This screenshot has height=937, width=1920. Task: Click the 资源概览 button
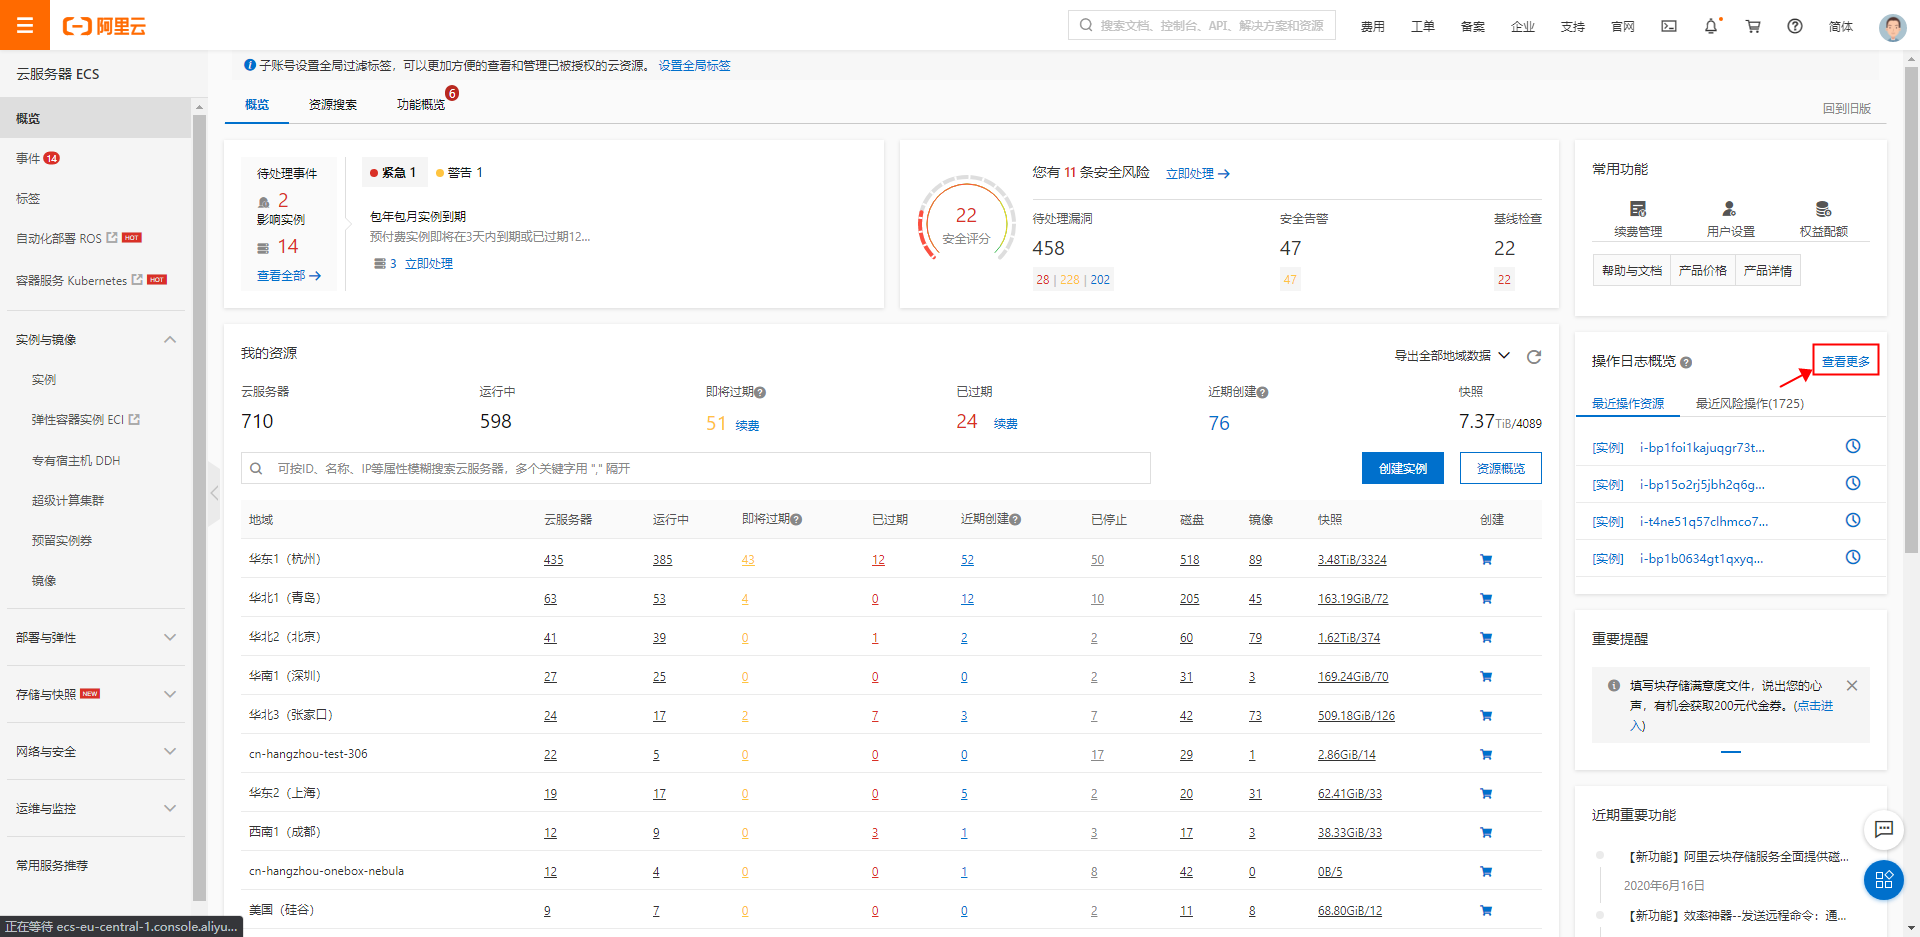point(1501,468)
